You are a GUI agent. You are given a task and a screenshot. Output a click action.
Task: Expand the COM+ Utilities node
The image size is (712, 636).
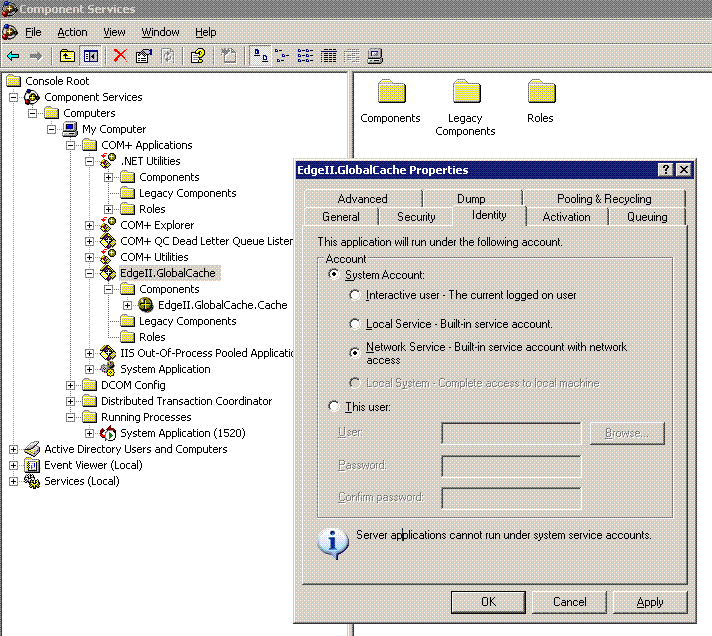(x=89, y=257)
